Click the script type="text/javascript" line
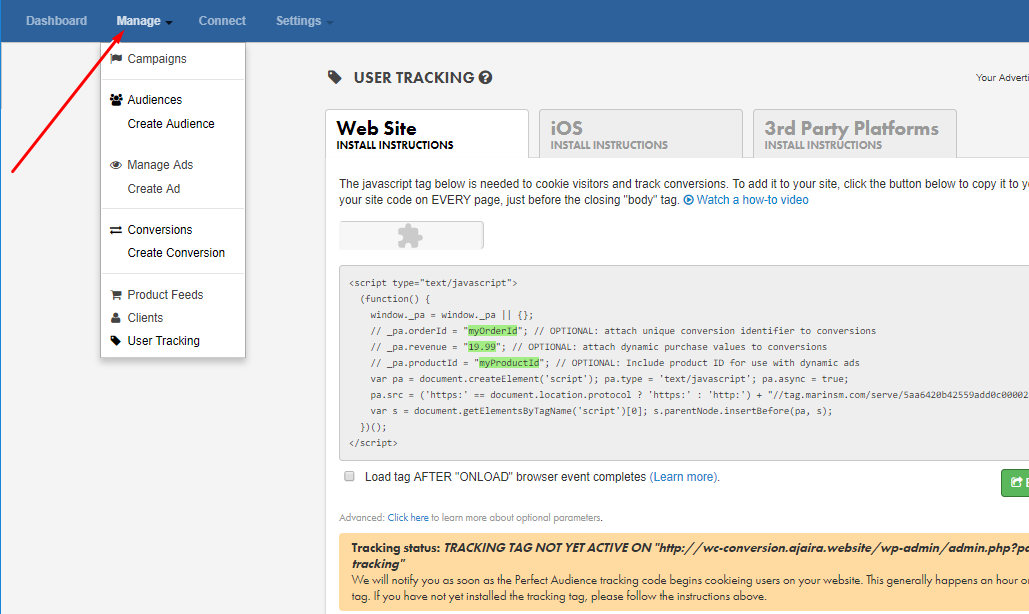Viewport: 1029px width, 614px height. pyautogui.click(x=433, y=283)
